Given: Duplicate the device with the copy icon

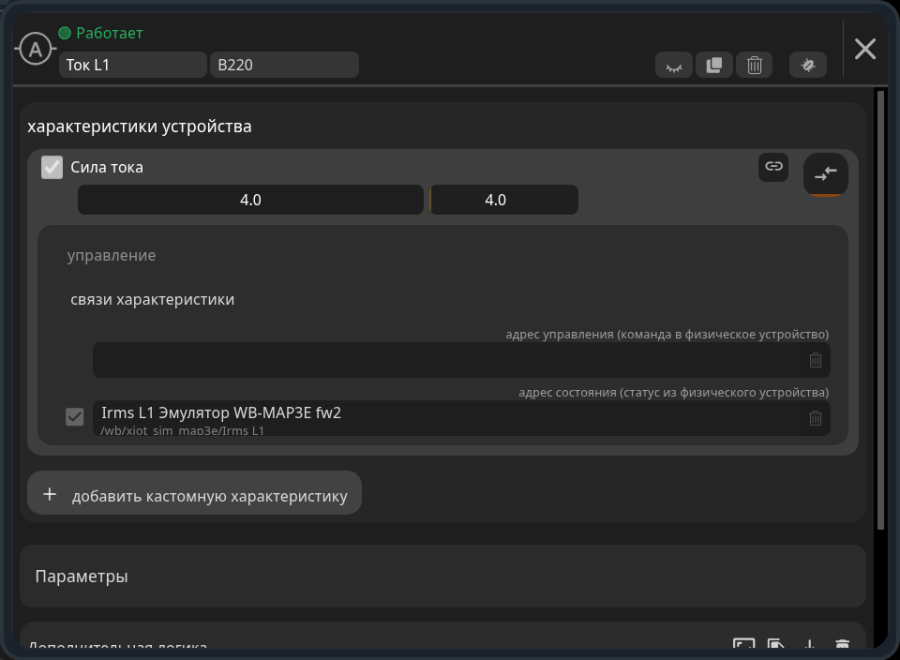Looking at the screenshot, I should click(714, 65).
